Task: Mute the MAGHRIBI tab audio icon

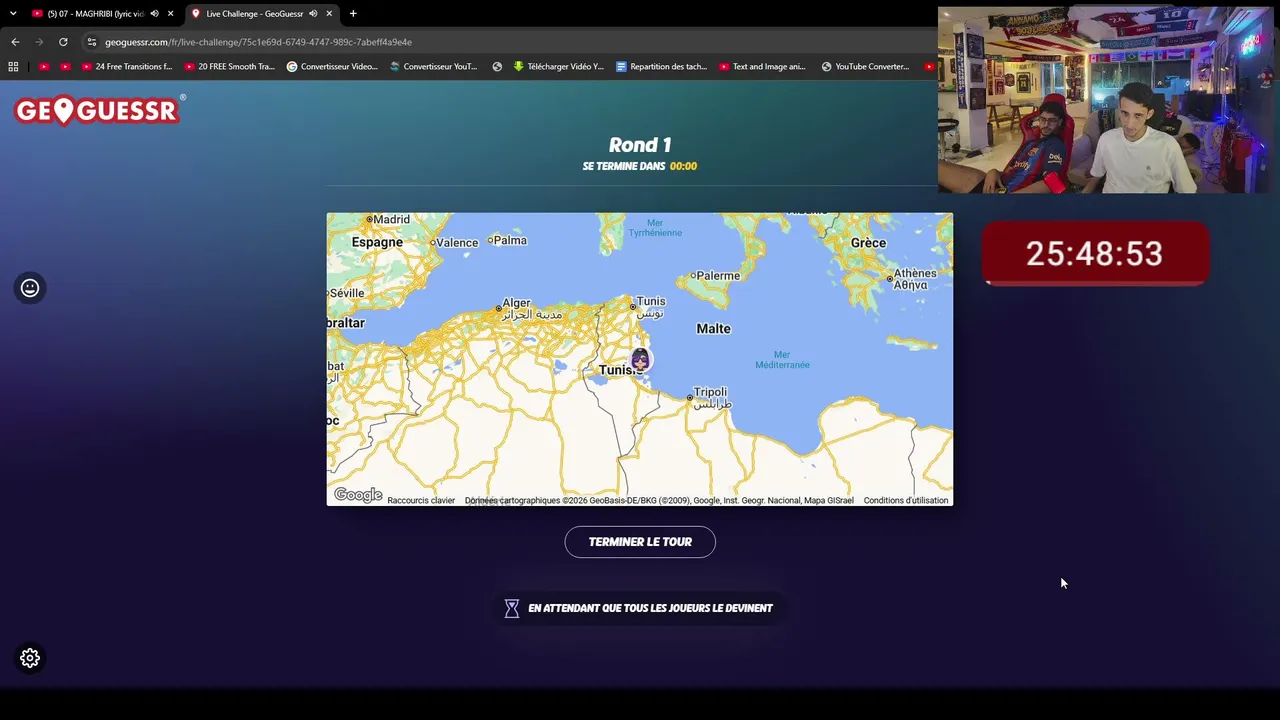Action: [154, 14]
